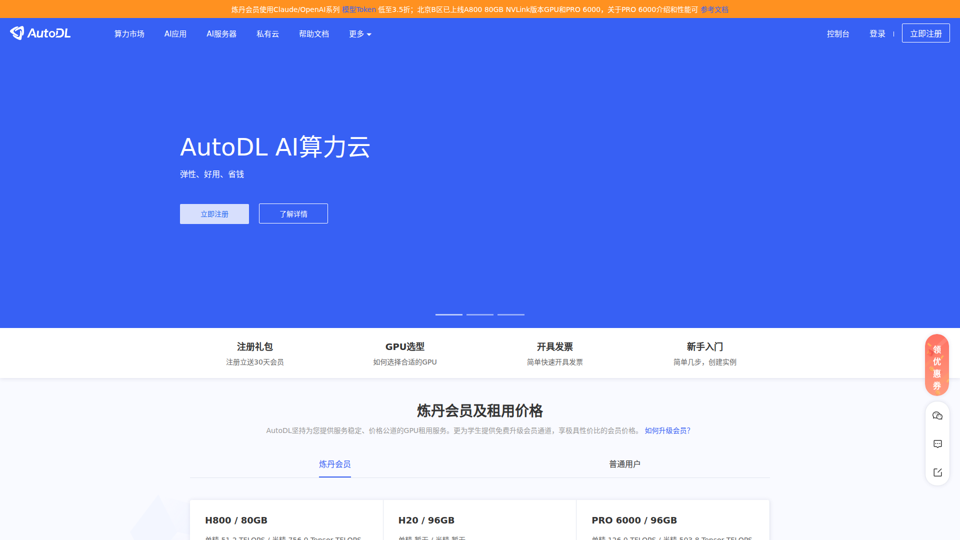Screen dimensions: 960x540
Task: Open GPU选型 quick link
Action: point(405,353)
